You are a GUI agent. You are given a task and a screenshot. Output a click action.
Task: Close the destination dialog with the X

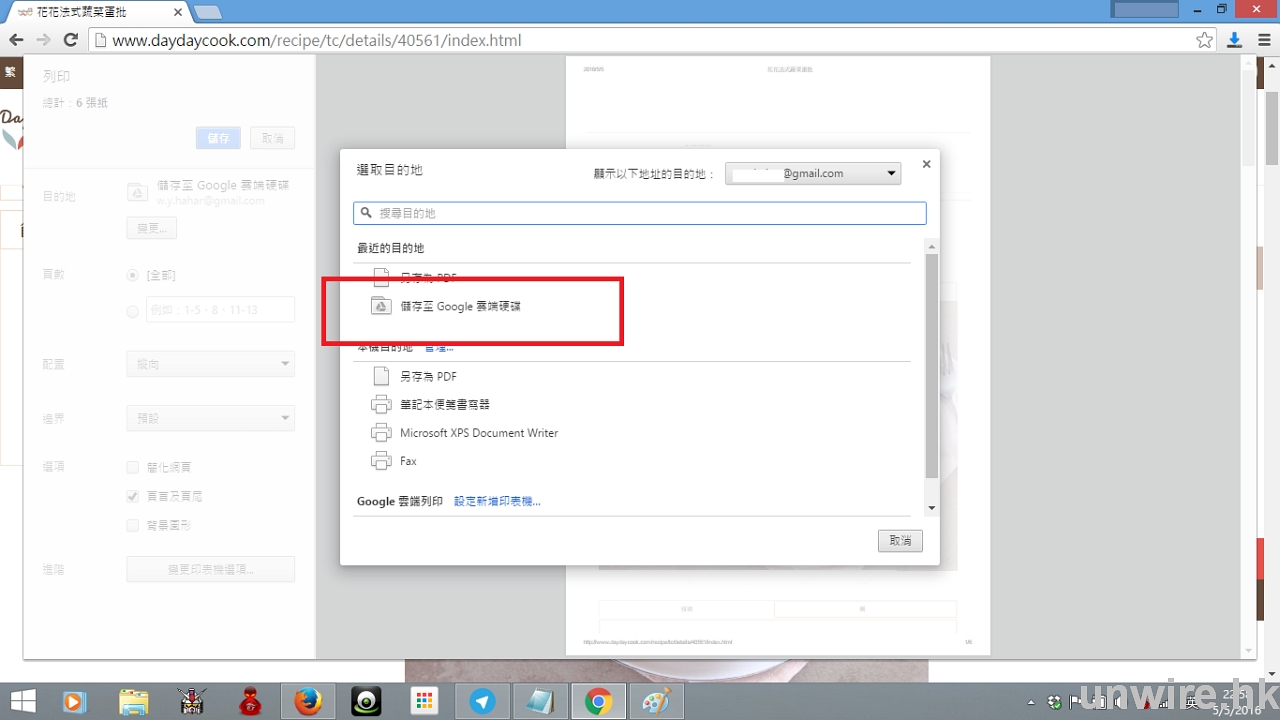pyautogui.click(x=926, y=164)
